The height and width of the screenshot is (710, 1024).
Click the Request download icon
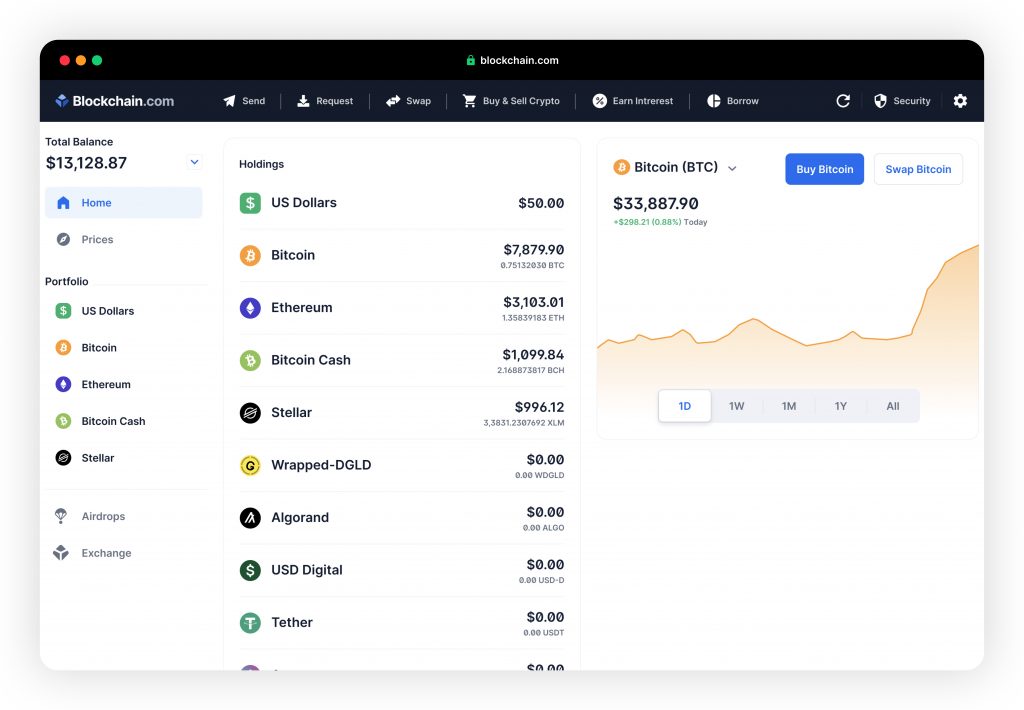[x=303, y=101]
